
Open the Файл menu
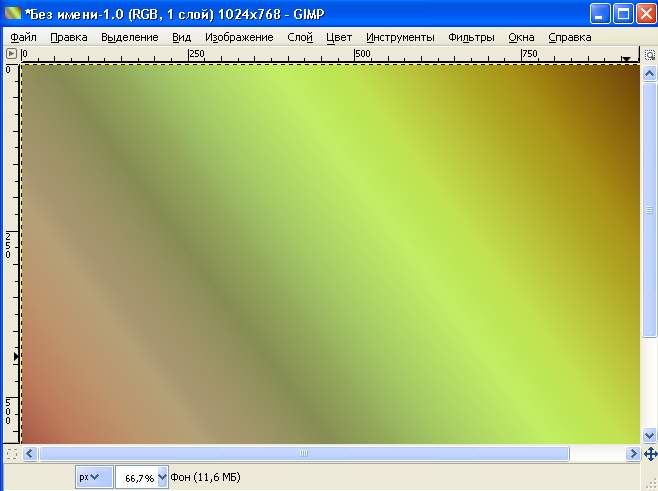point(24,37)
